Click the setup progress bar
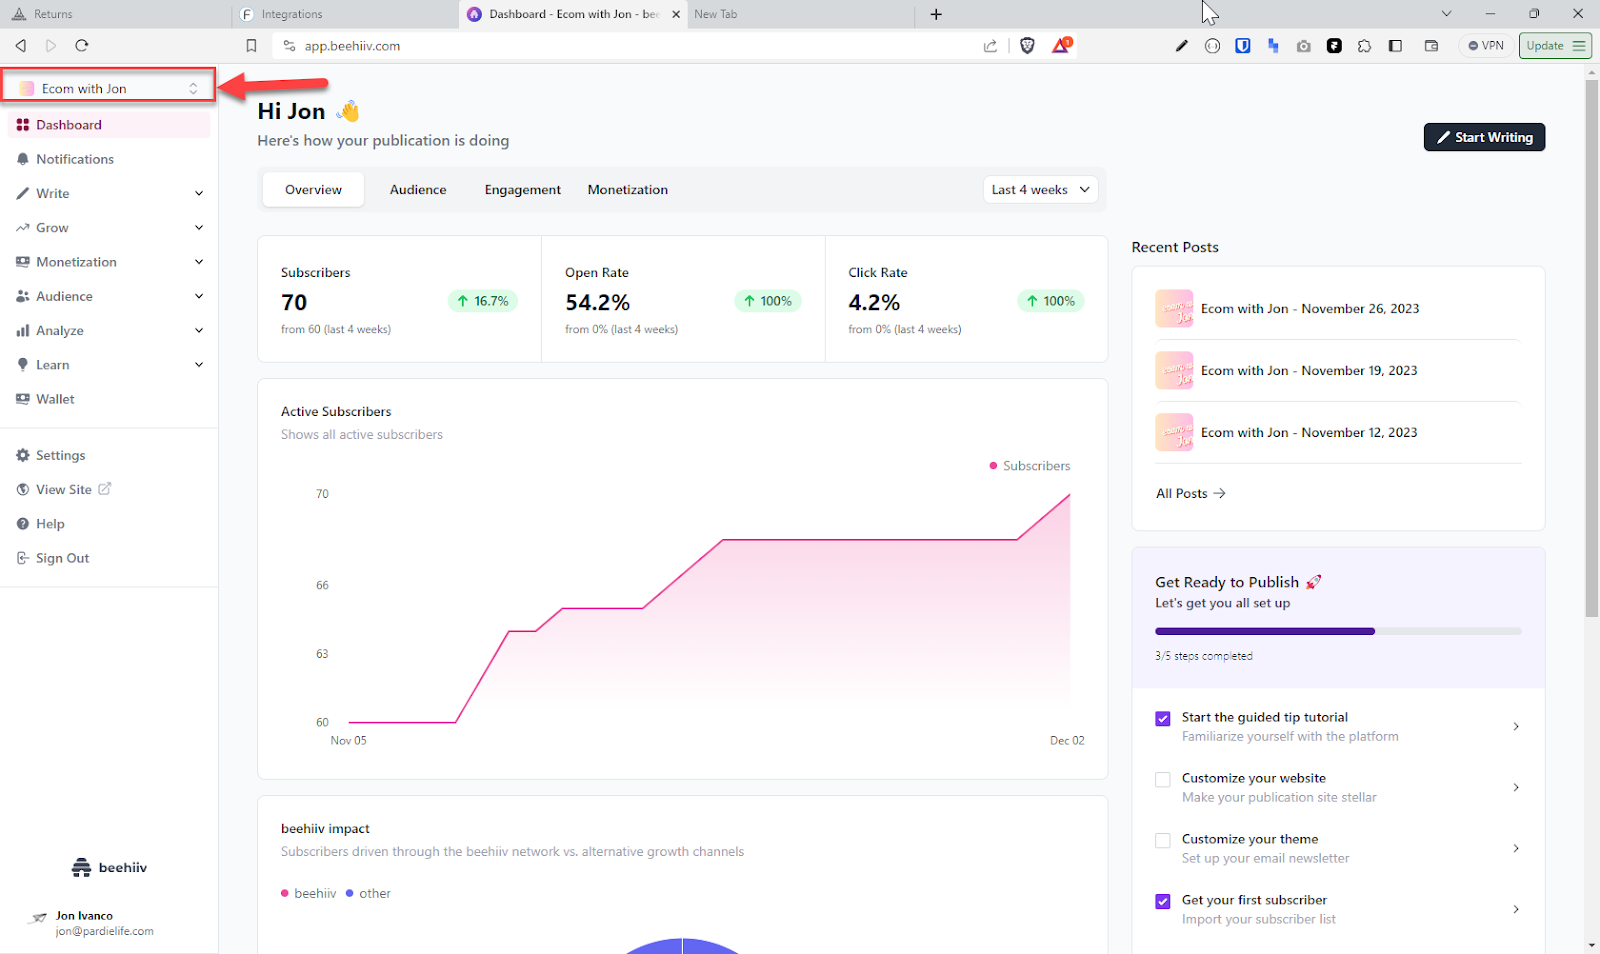The image size is (1600, 954). pos(1338,631)
